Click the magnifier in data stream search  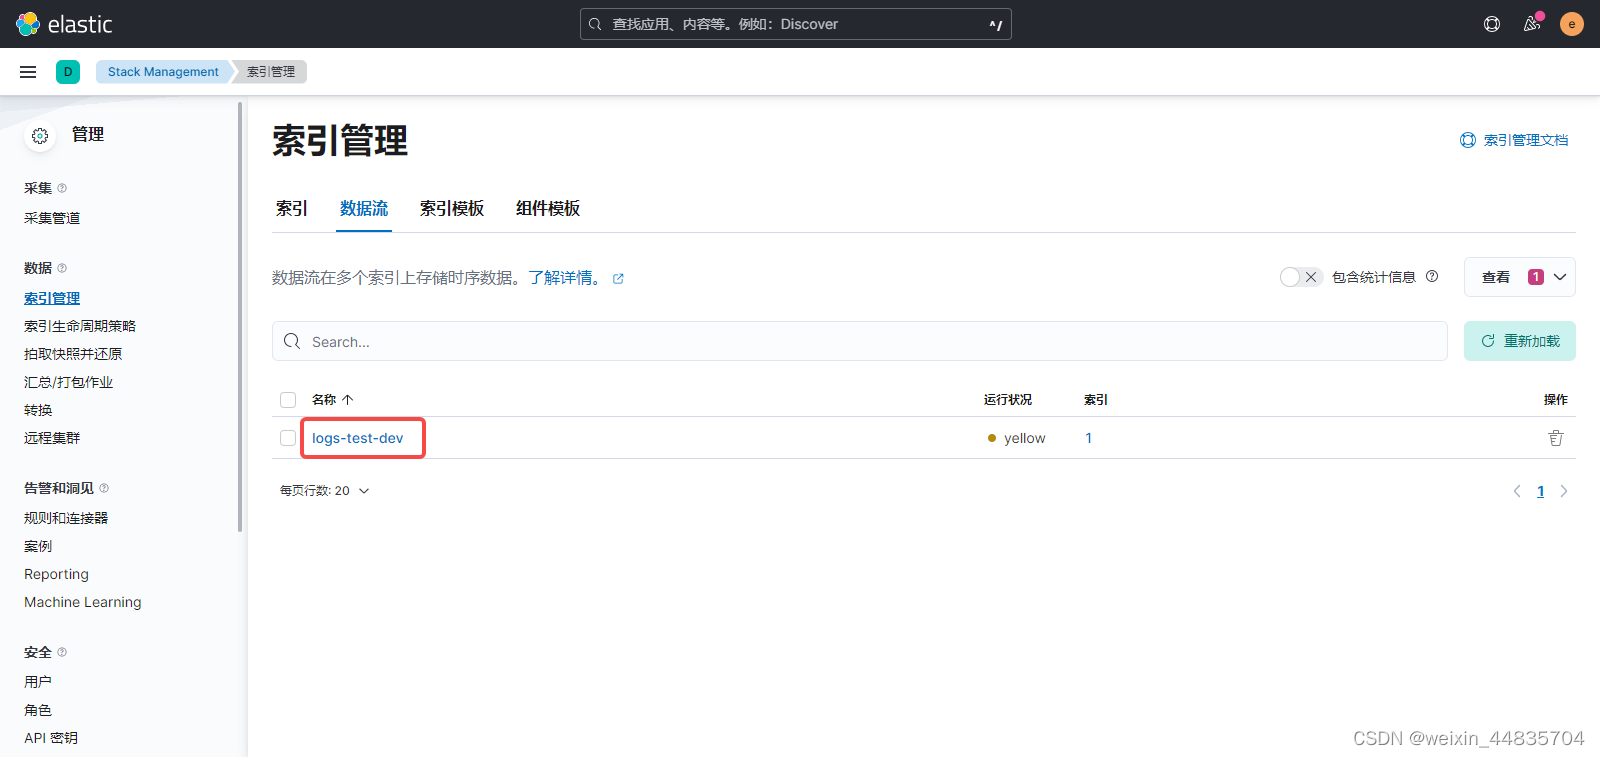[292, 341]
